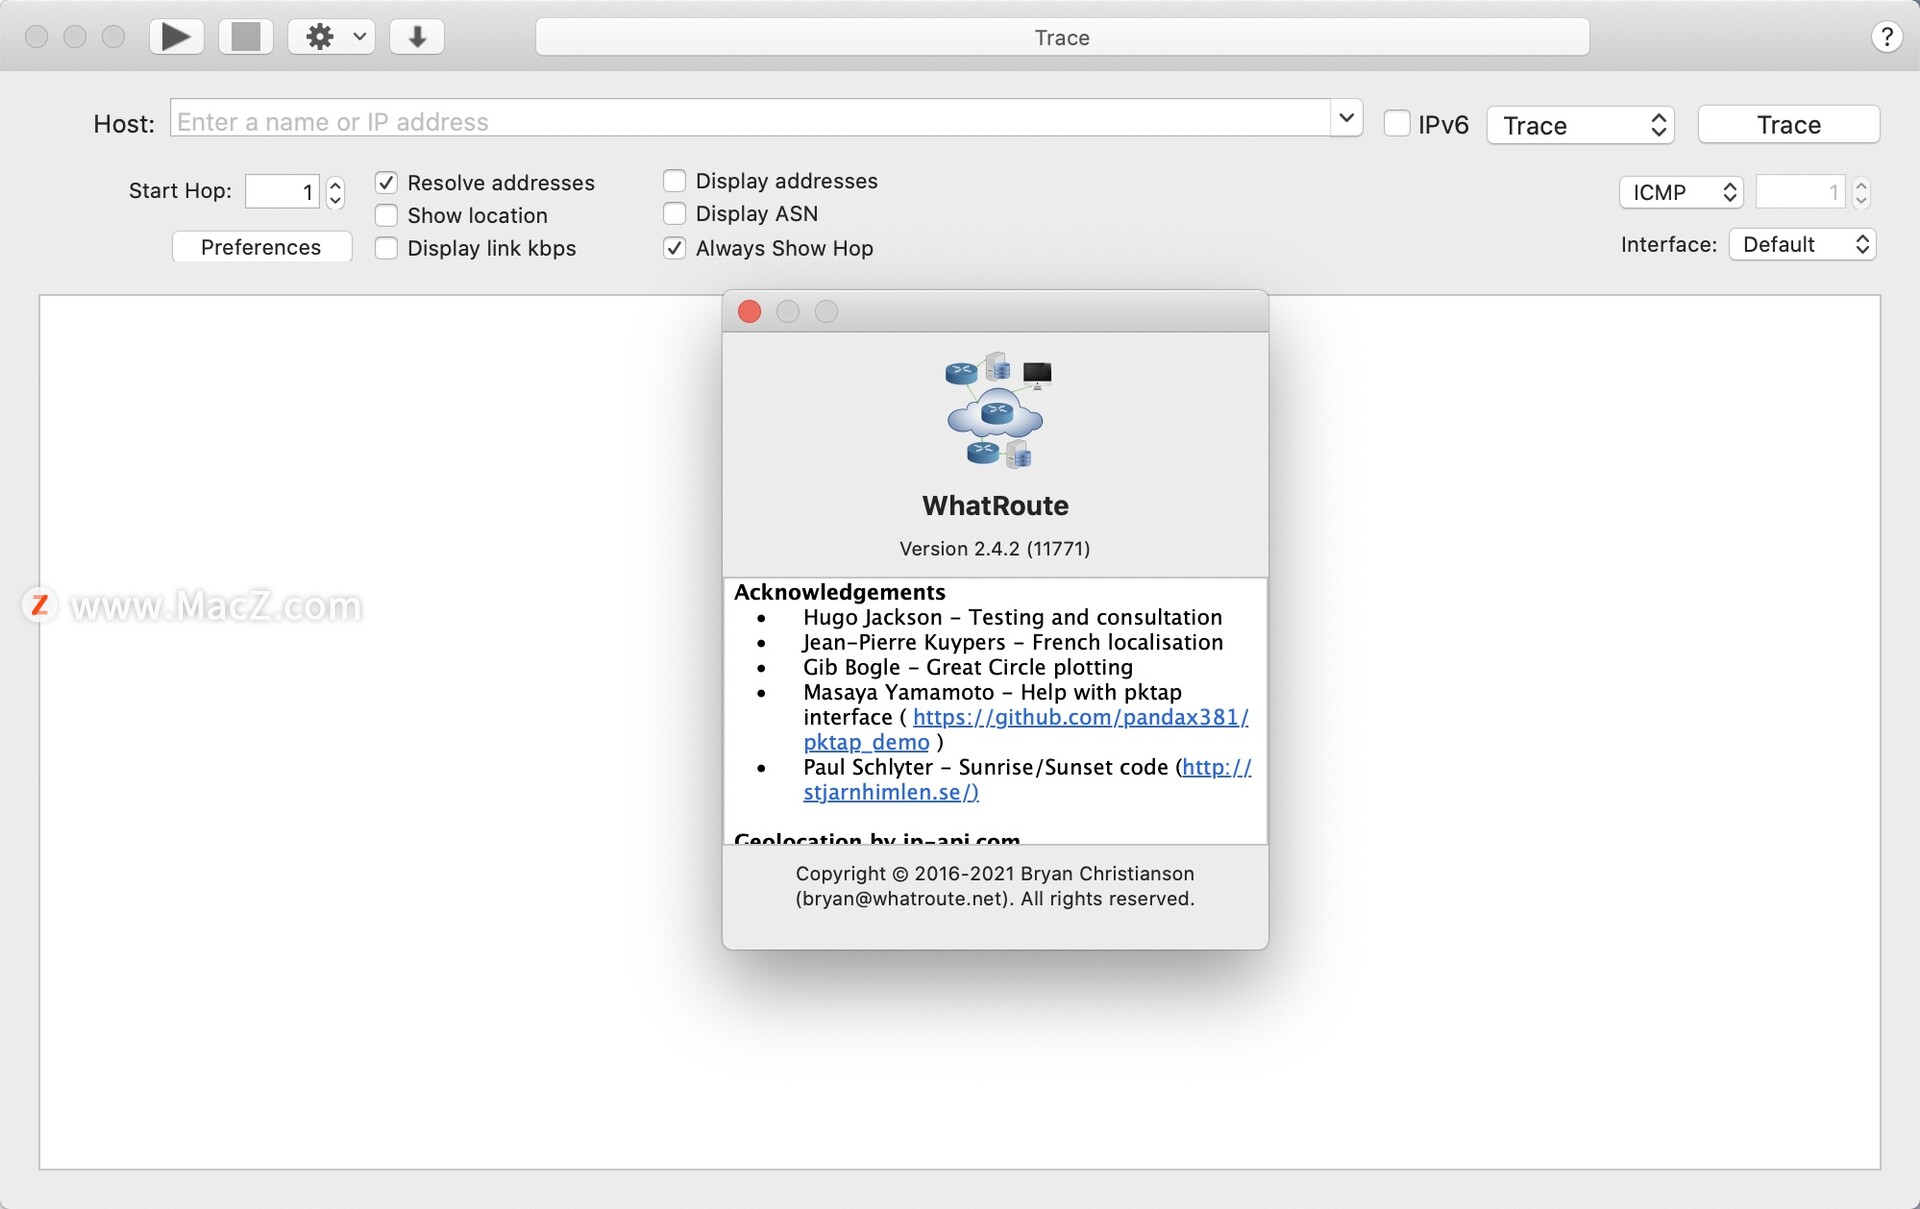The width and height of the screenshot is (1920, 1209).
Task: Open the Interface Default dropdown
Action: pyautogui.click(x=1802, y=244)
